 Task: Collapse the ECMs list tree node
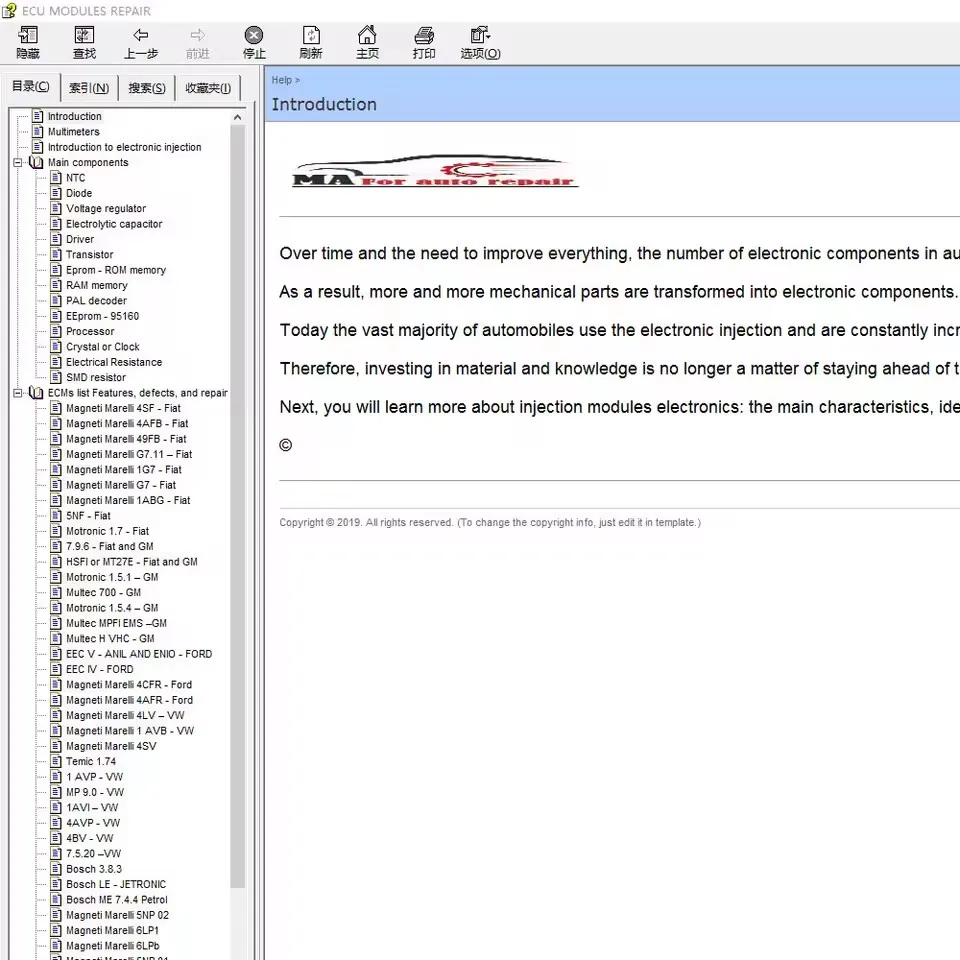[x=18, y=393]
